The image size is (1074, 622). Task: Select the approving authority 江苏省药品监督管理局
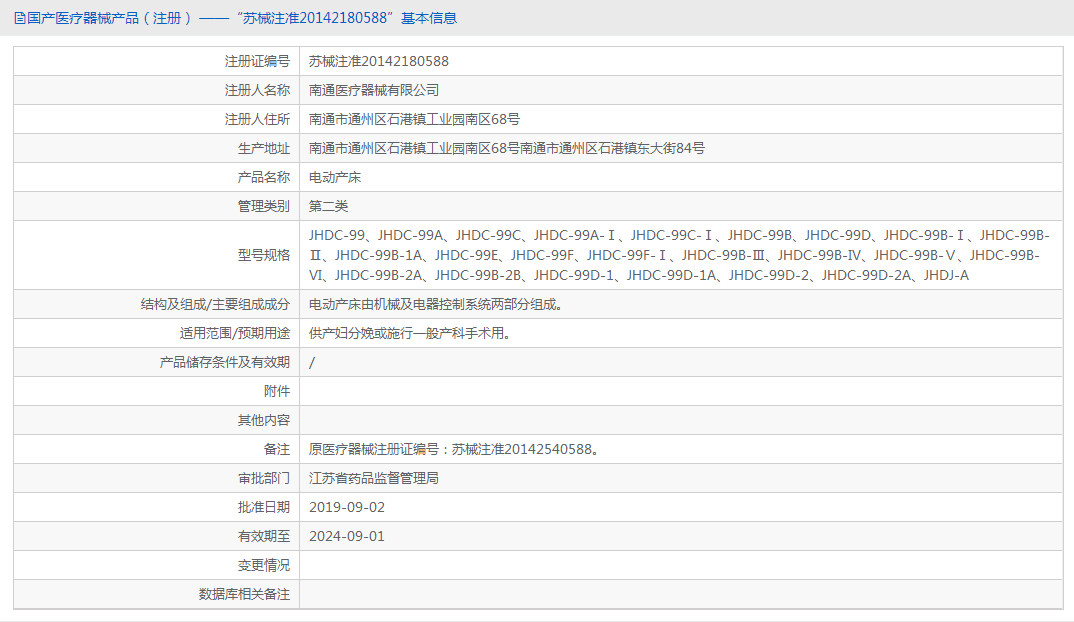click(x=374, y=478)
